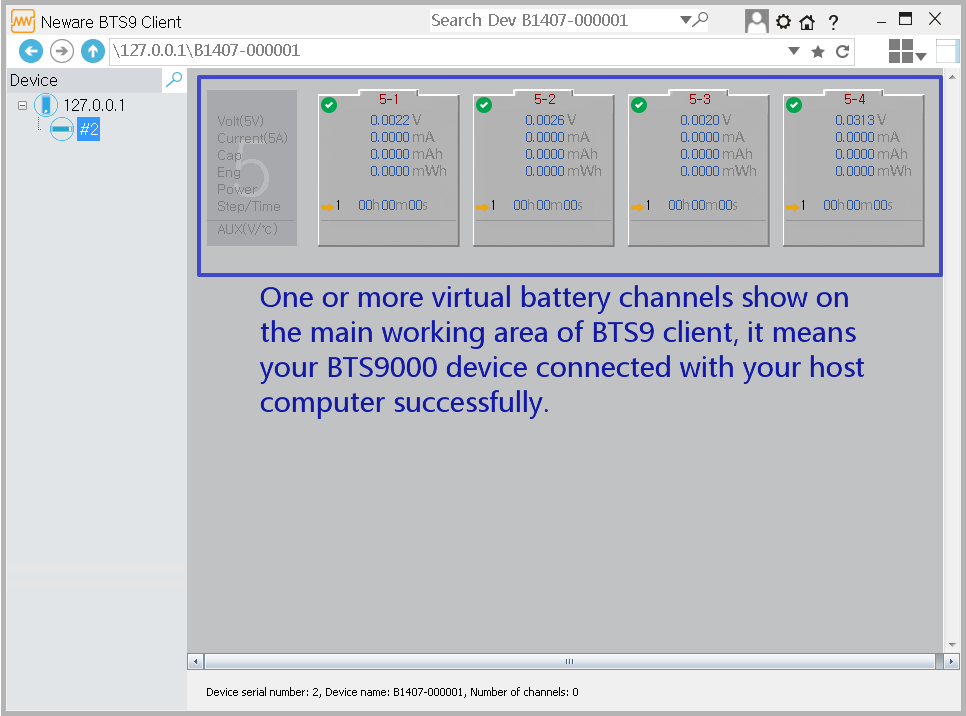Click the back navigation arrow
This screenshot has height=716, width=966.
[x=31, y=51]
